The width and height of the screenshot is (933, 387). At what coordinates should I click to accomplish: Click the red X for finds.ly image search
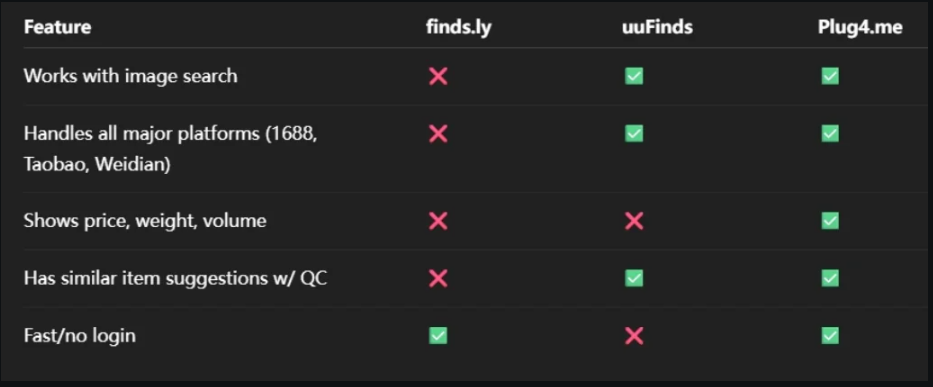click(x=438, y=76)
